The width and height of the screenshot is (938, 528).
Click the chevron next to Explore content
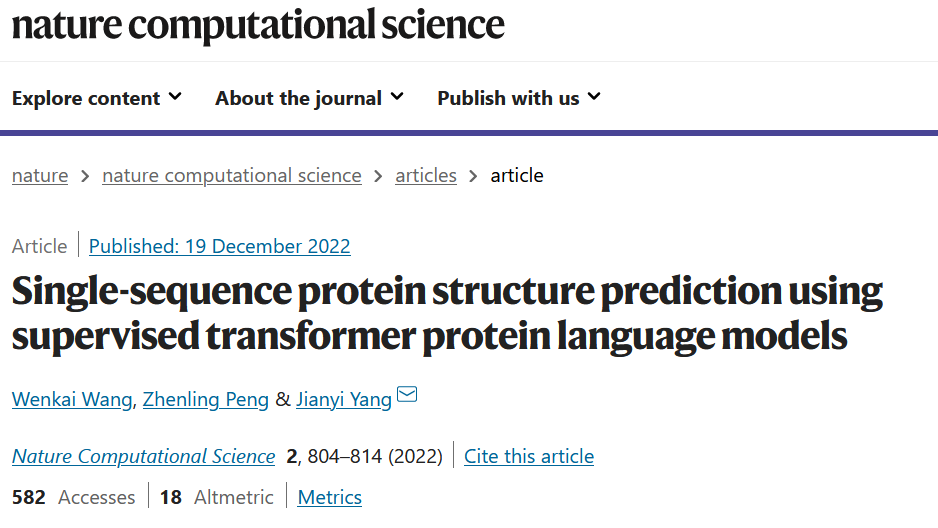pyautogui.click(x=176, y=97)
